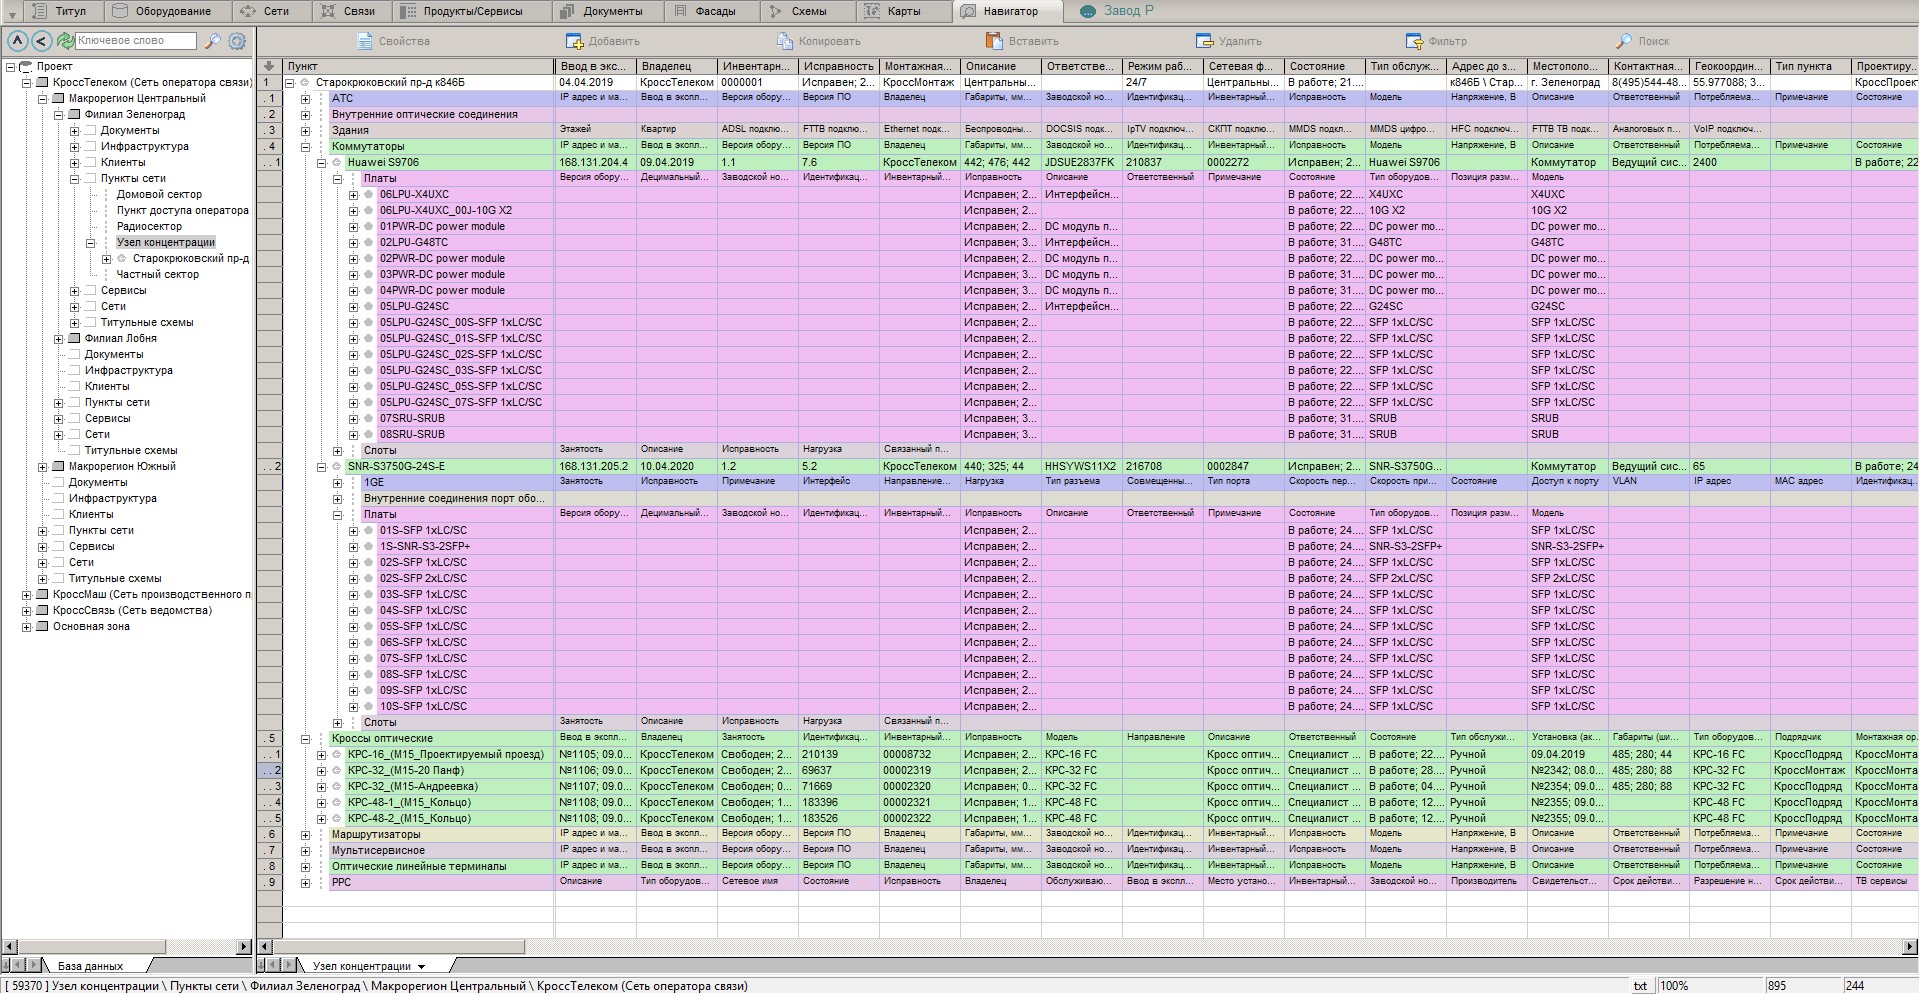Select the 1S-SNR-S3-2SFP+ board row

pyautogui.click(x=424, y=547)
